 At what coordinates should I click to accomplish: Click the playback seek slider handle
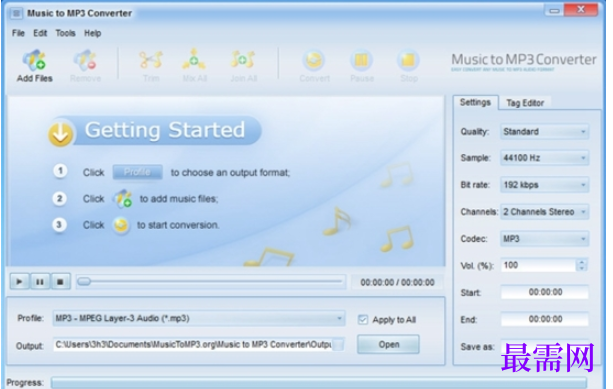coord(84,281)
